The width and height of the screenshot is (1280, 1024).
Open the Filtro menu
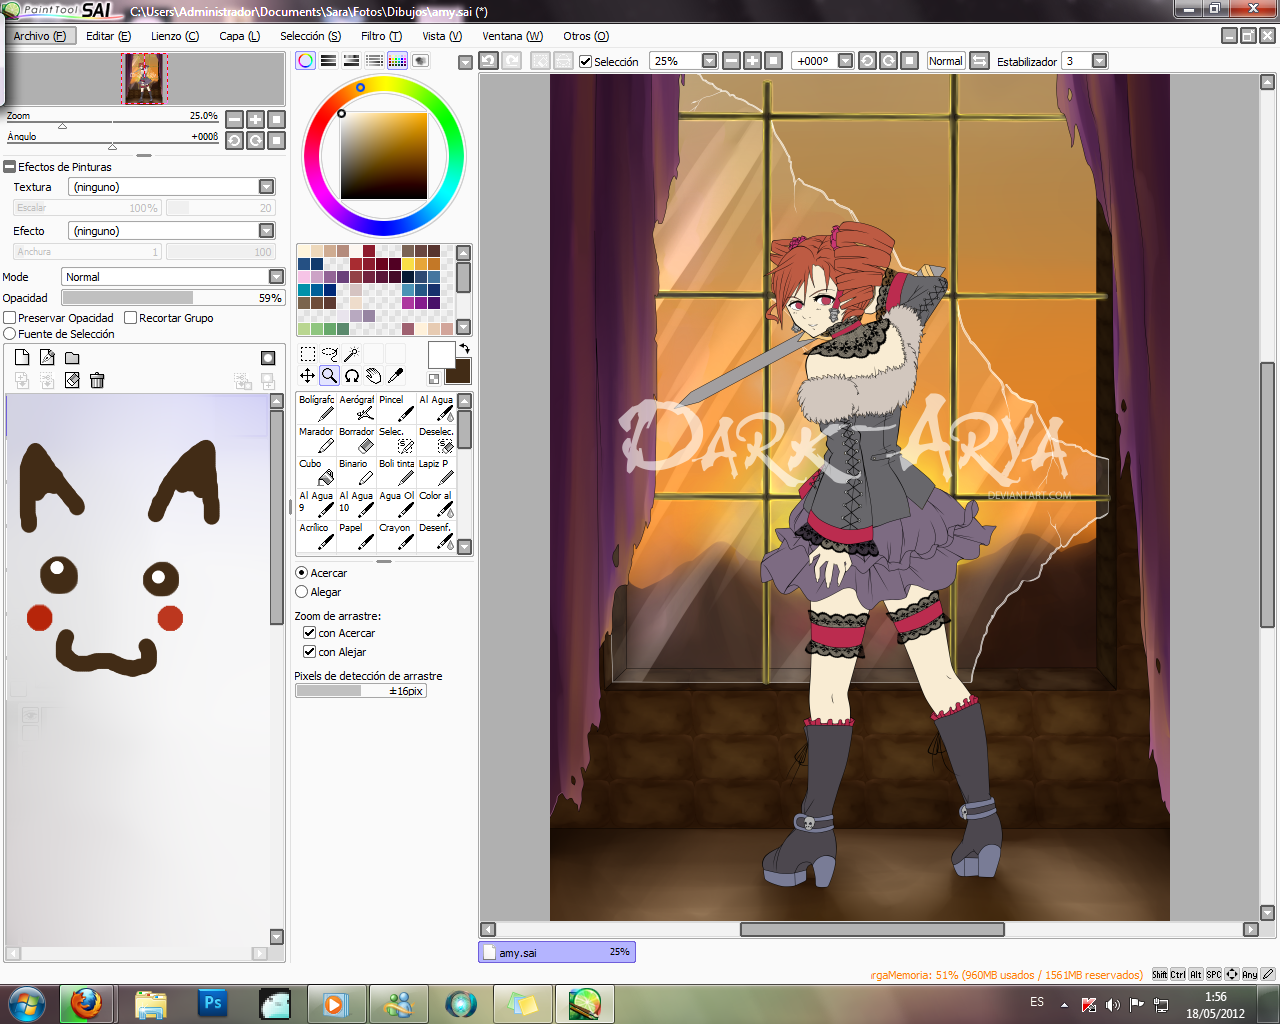(x=381, y=36)
